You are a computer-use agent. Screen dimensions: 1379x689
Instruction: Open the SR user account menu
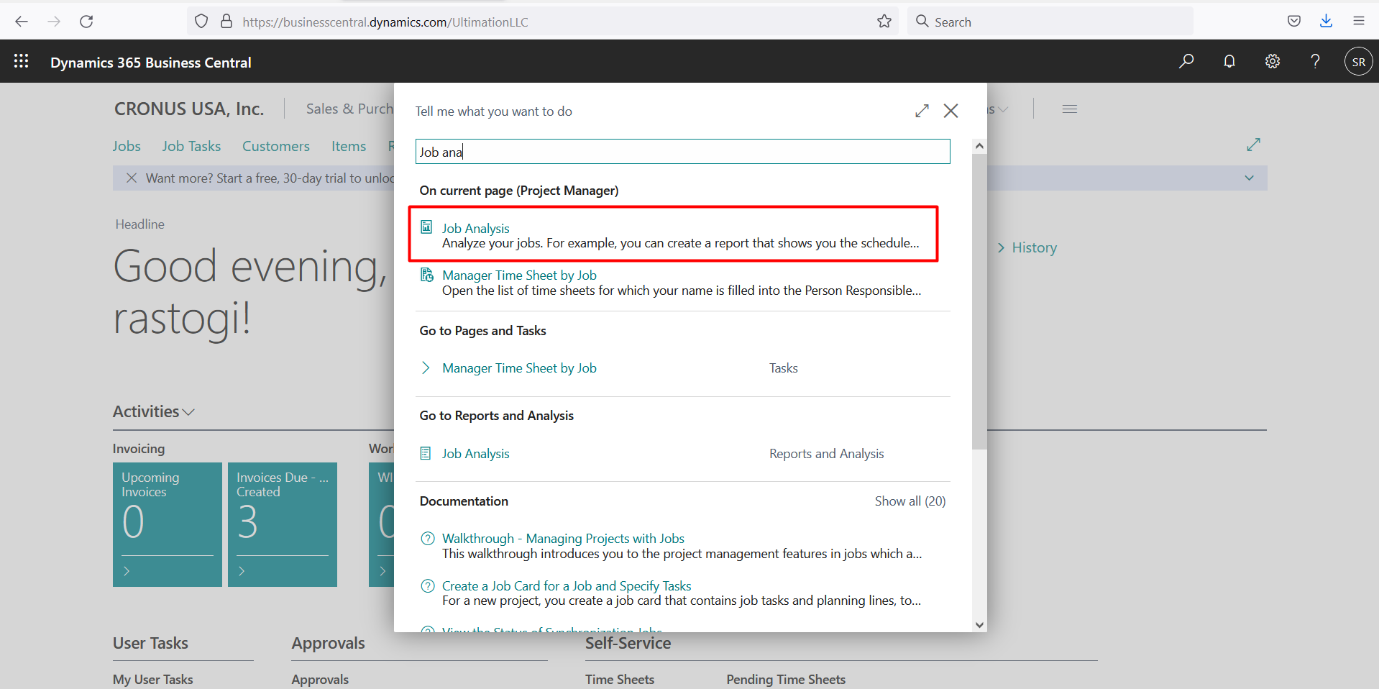(1358, 61)
